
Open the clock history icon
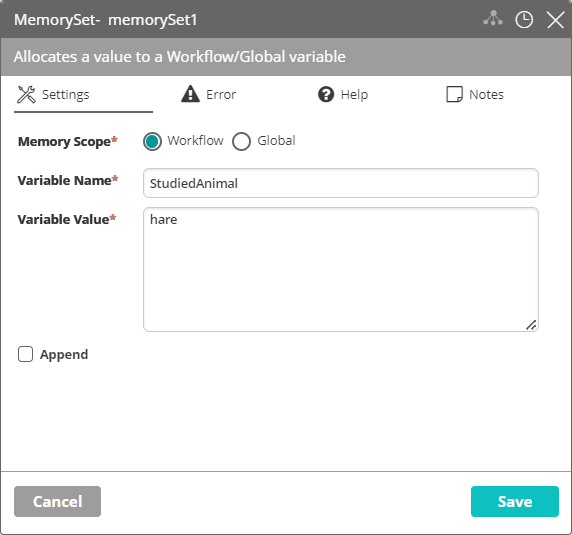click(524, 19)
